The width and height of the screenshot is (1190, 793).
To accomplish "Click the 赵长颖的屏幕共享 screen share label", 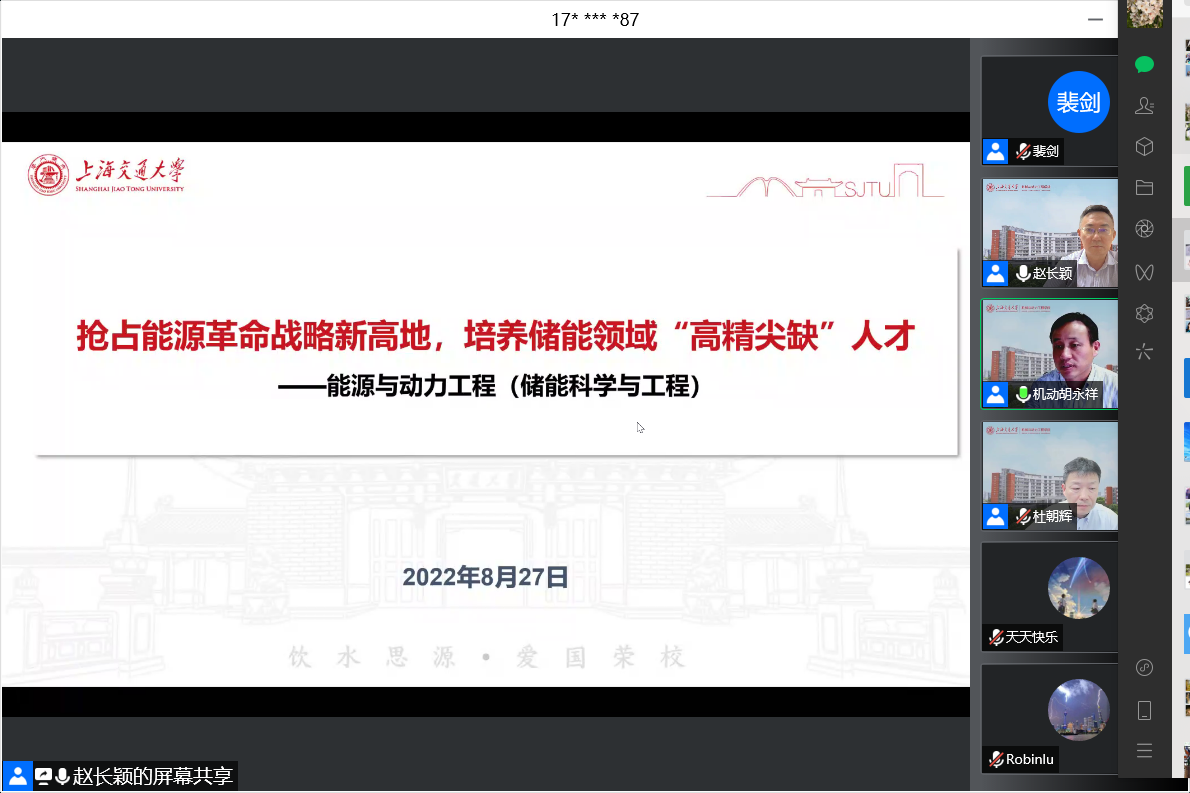I will click(152, 776).
